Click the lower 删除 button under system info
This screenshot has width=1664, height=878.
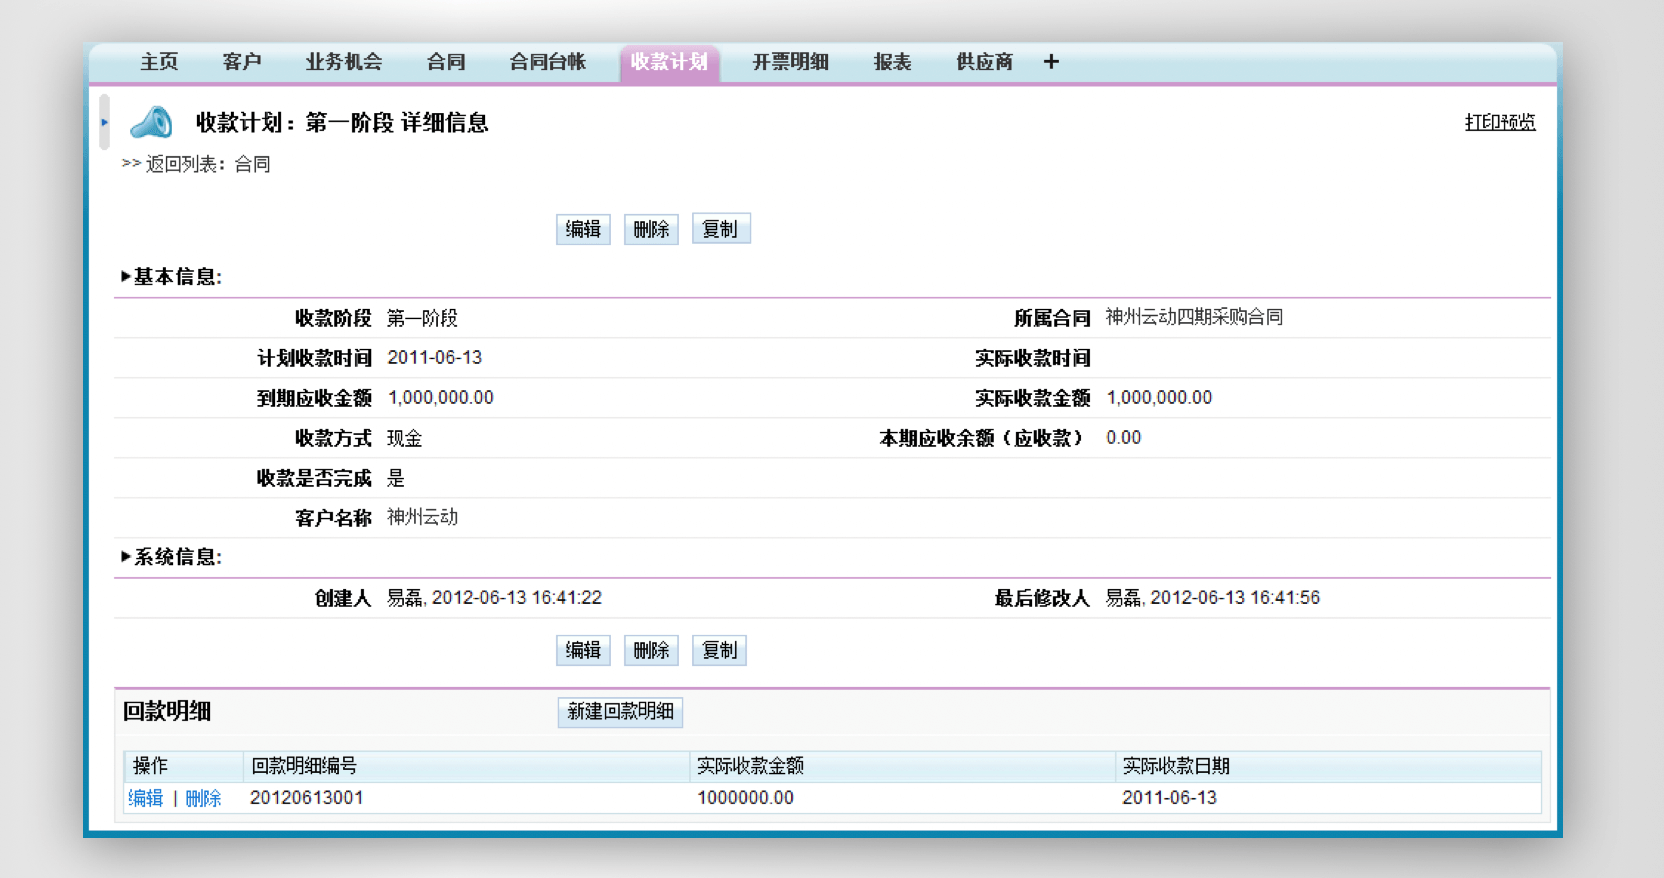[651, 650]
